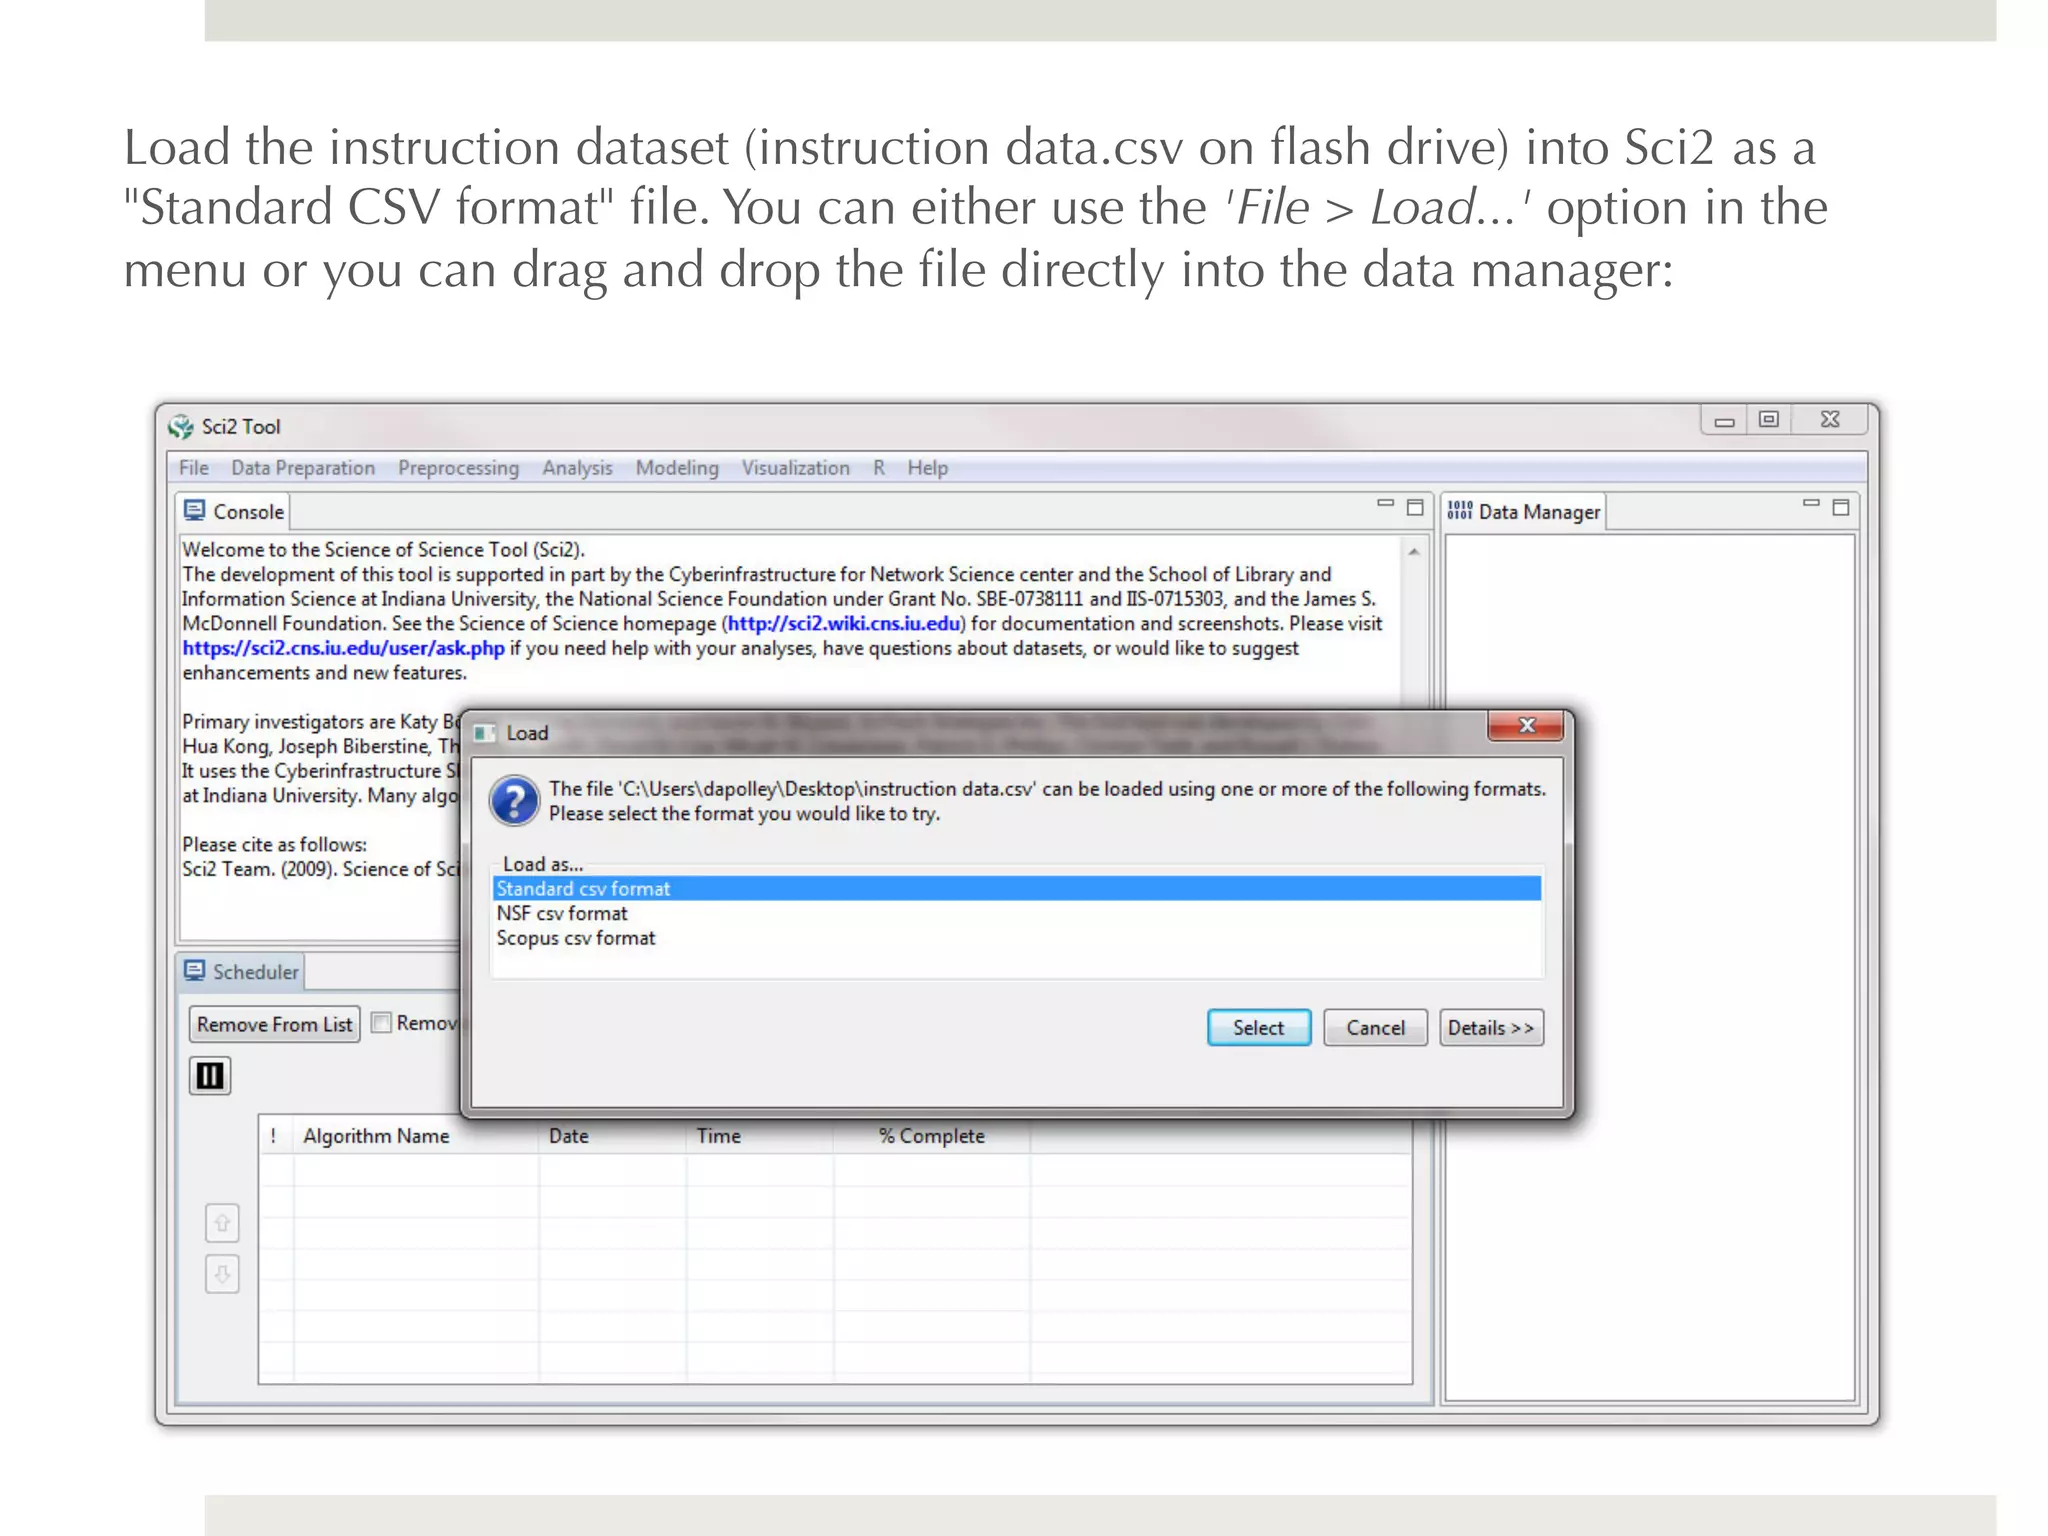The image size is (2048, 1536).
Task: Click the % Complete column header
Action: click(x=932, y=1136)
